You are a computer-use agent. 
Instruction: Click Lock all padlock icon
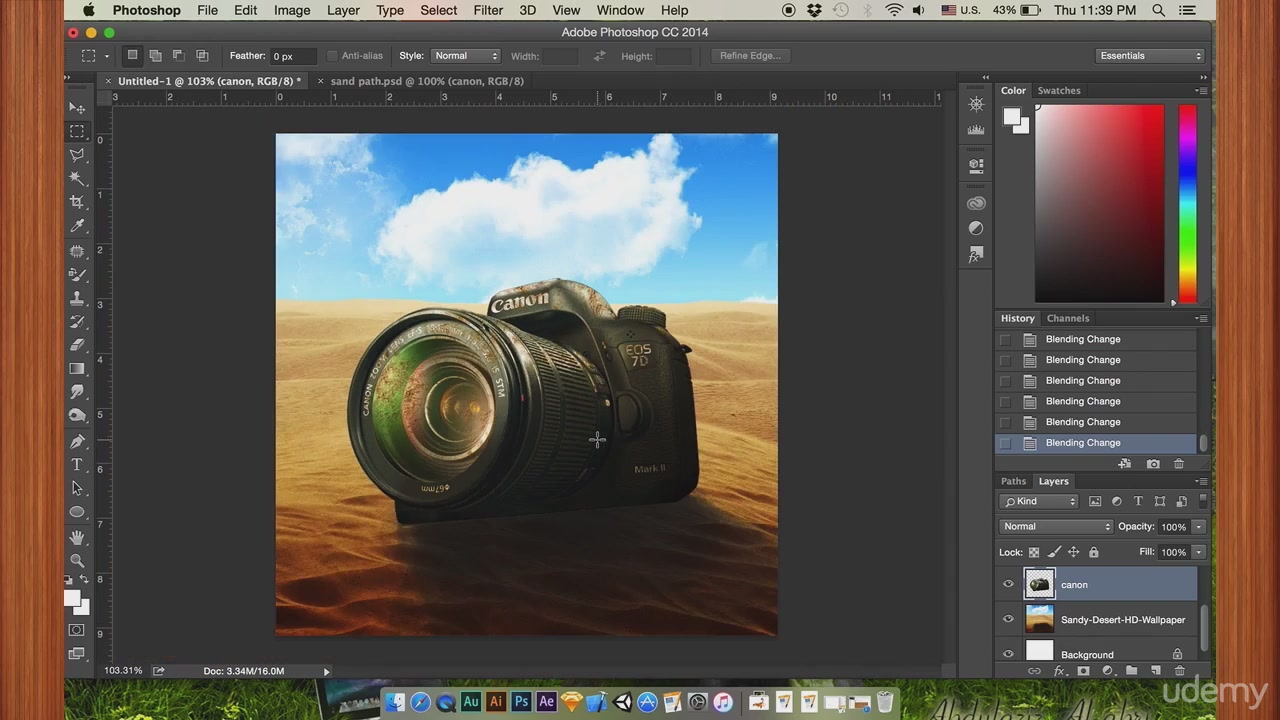pyautogui.click(x=1094, y=552)
